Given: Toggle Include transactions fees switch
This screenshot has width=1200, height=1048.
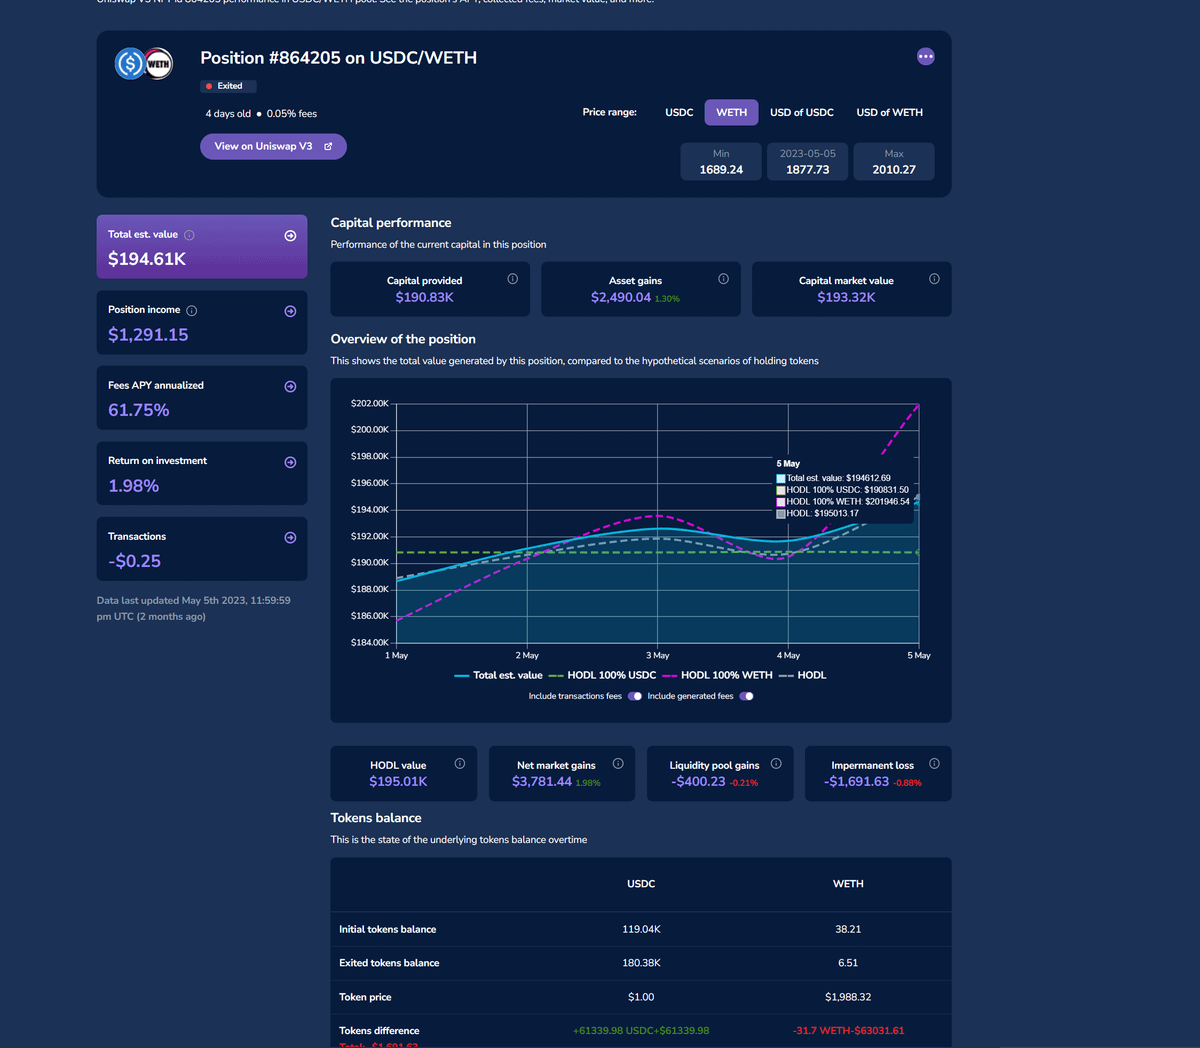Looking at the screenshot, I should tap(635, 696).
